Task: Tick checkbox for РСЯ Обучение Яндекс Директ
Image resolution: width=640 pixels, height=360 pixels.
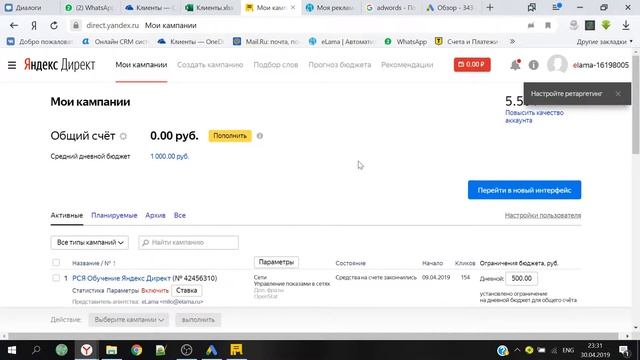Action: pyautogui.click(x=56, y=278)
